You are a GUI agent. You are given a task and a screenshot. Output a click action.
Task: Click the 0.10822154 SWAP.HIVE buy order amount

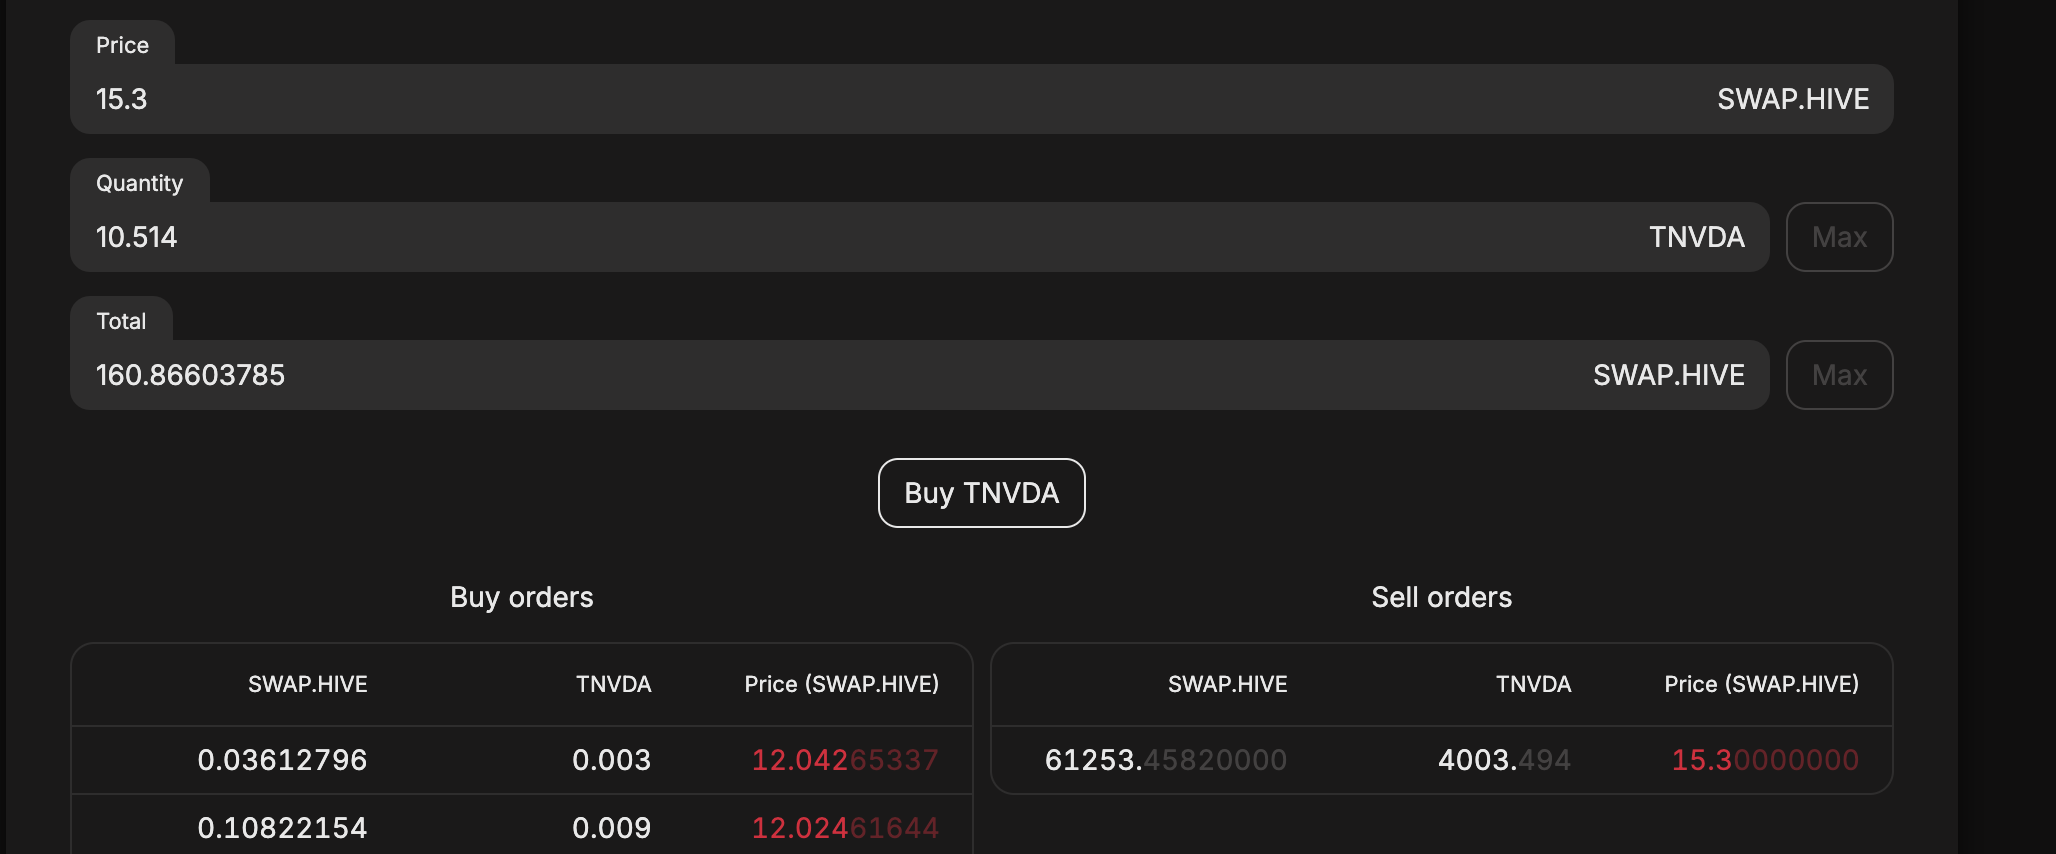coord(282,828)
